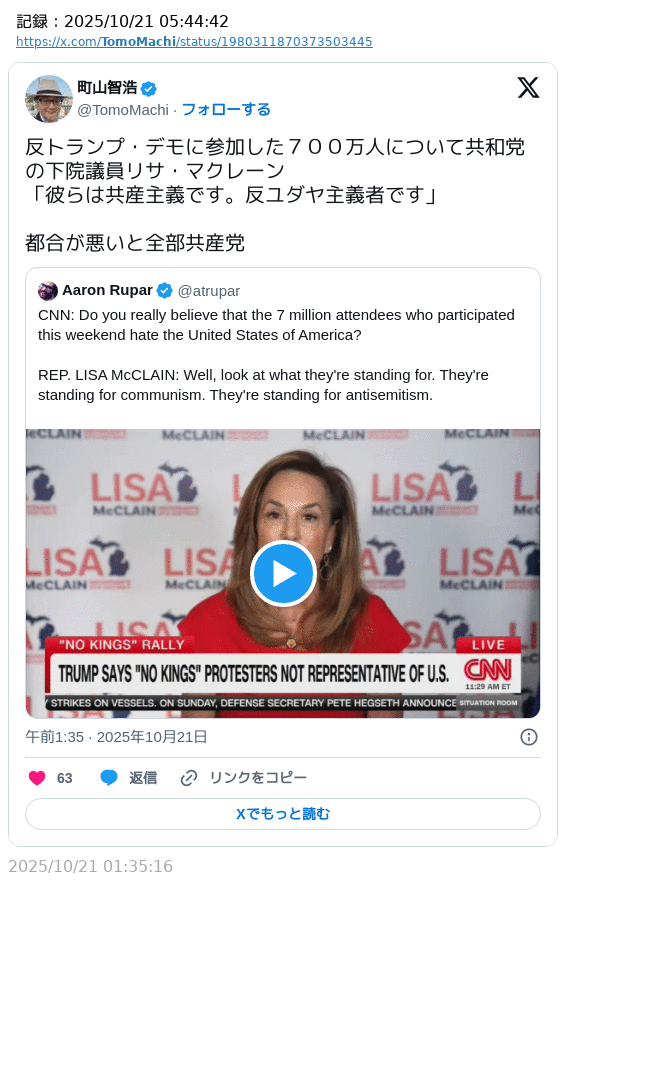Screen dimensions: 660x1074
Task: Open the tweet info icon
Action: click(x=529, y=737)
